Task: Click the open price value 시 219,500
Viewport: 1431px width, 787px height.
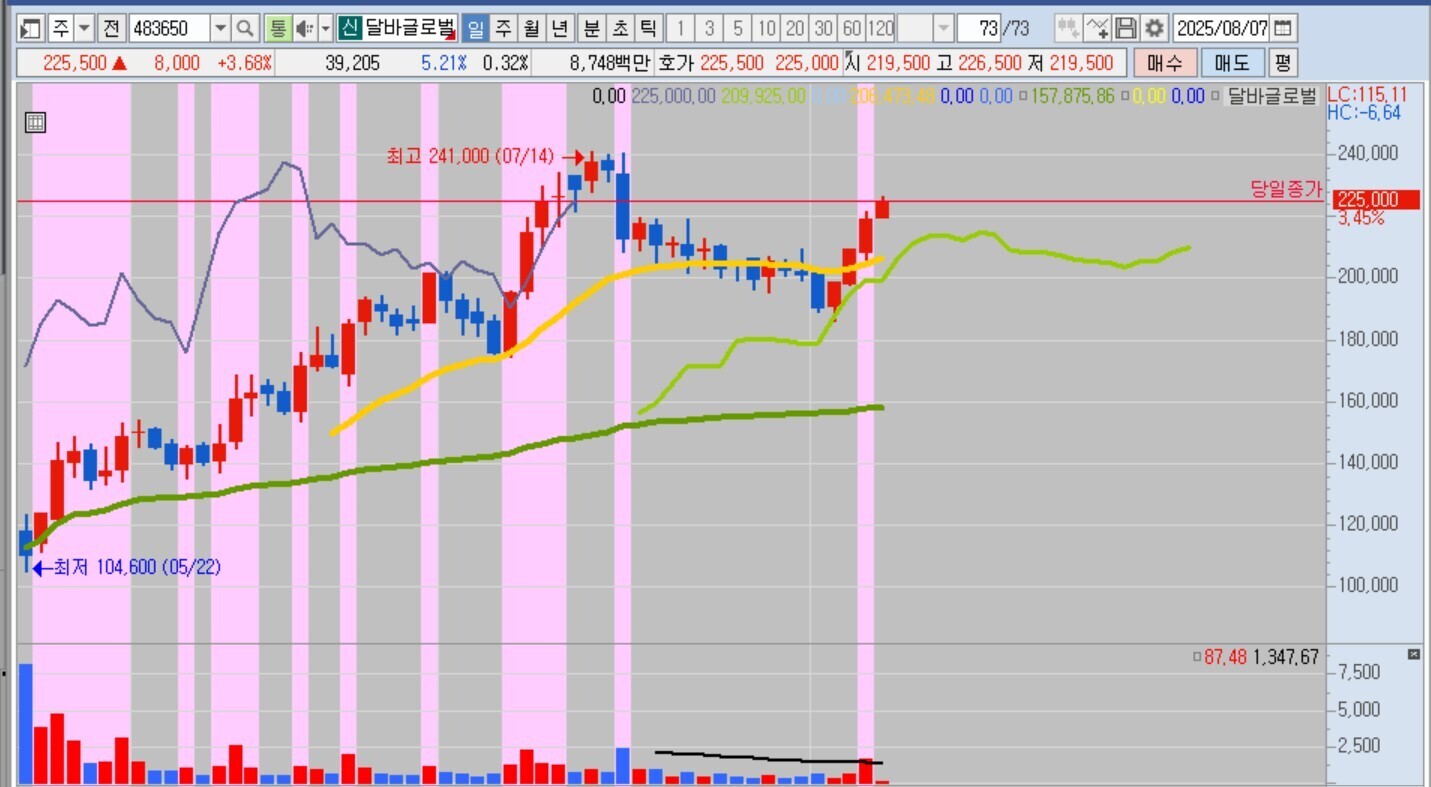Action: 888,63
